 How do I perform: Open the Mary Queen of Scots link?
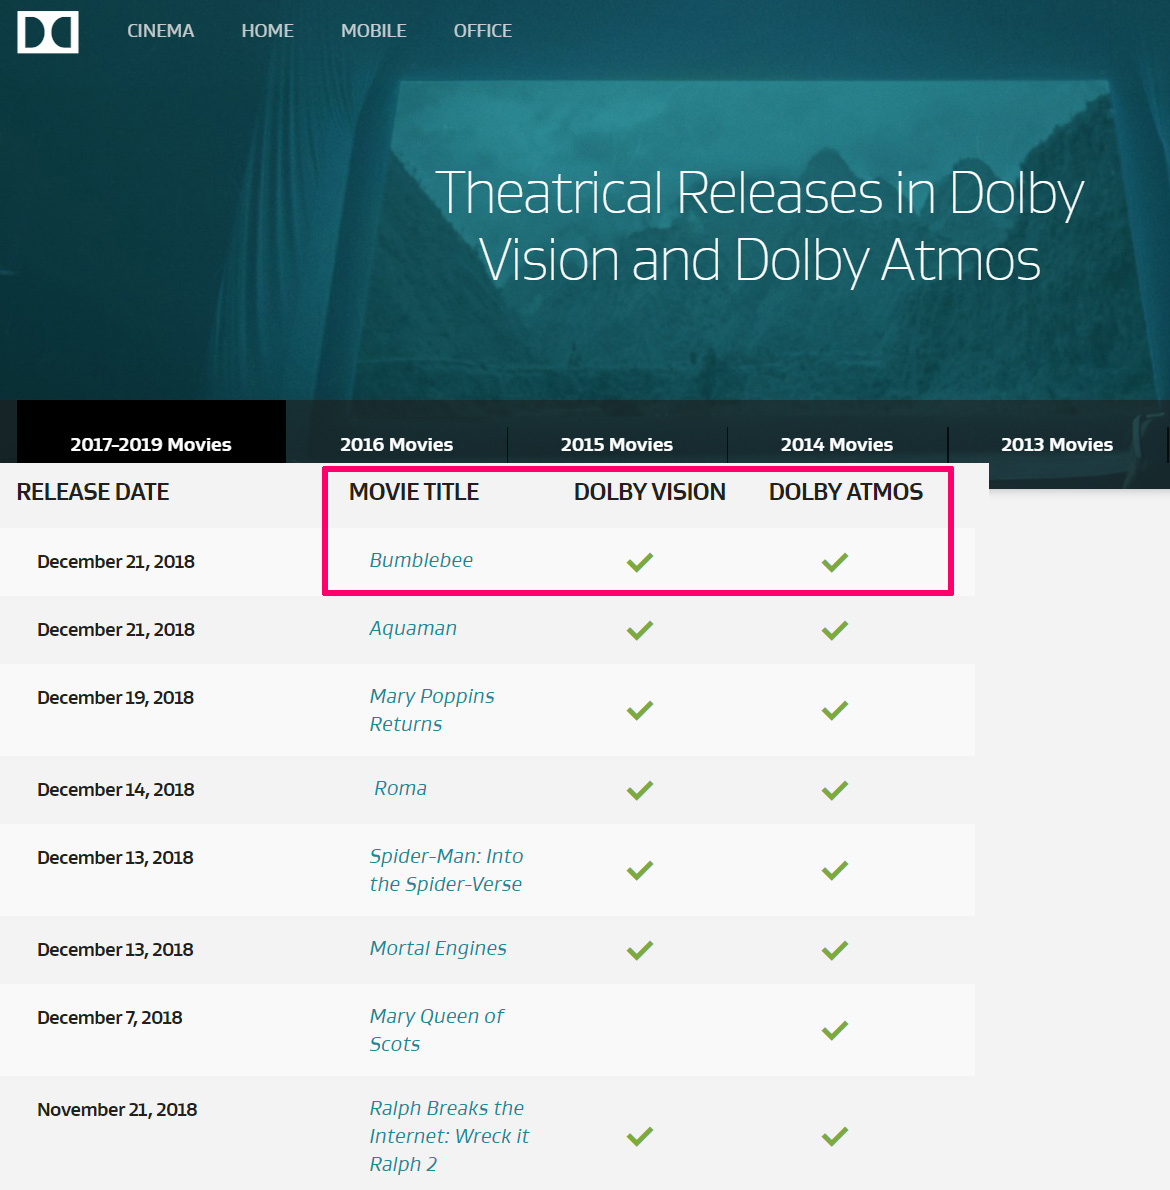[436, 1030]
